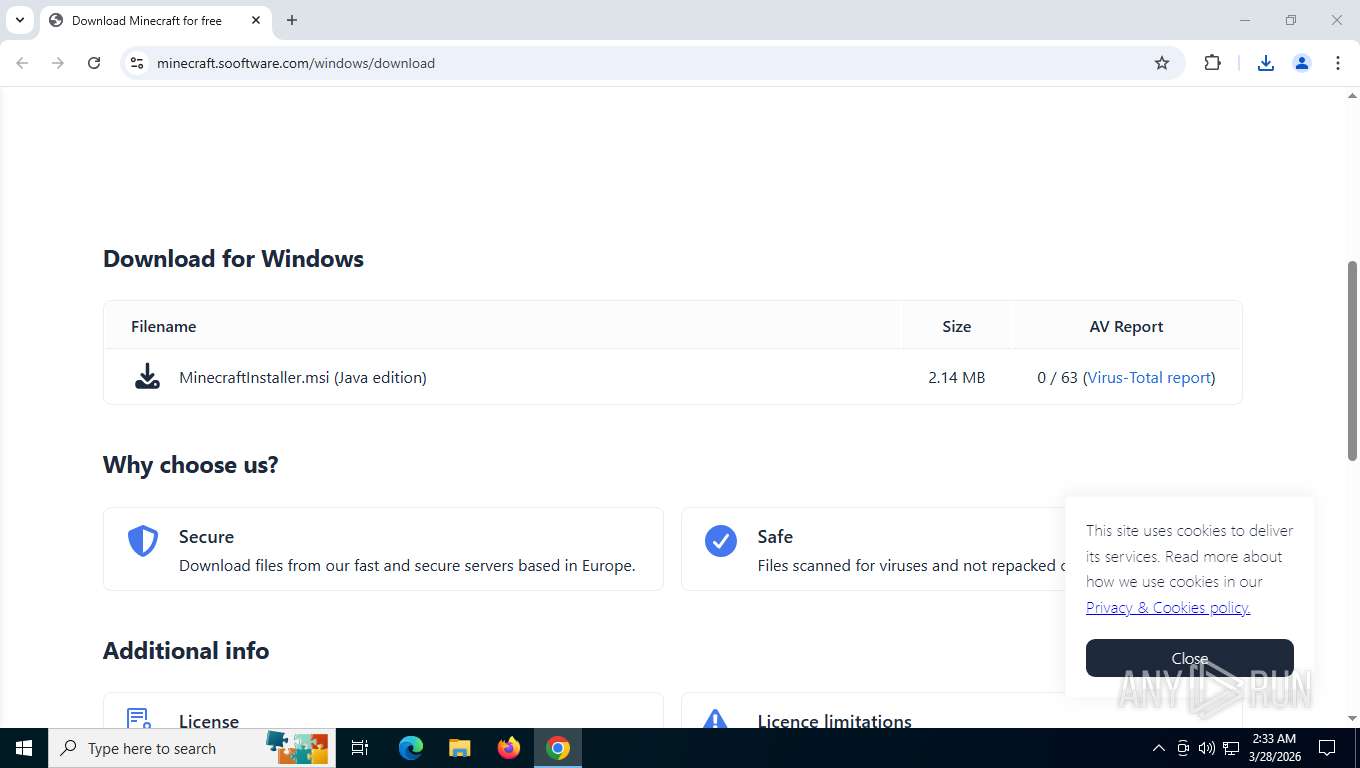
Task: Click the Filename column header
Action: click(x=163, y=326)
